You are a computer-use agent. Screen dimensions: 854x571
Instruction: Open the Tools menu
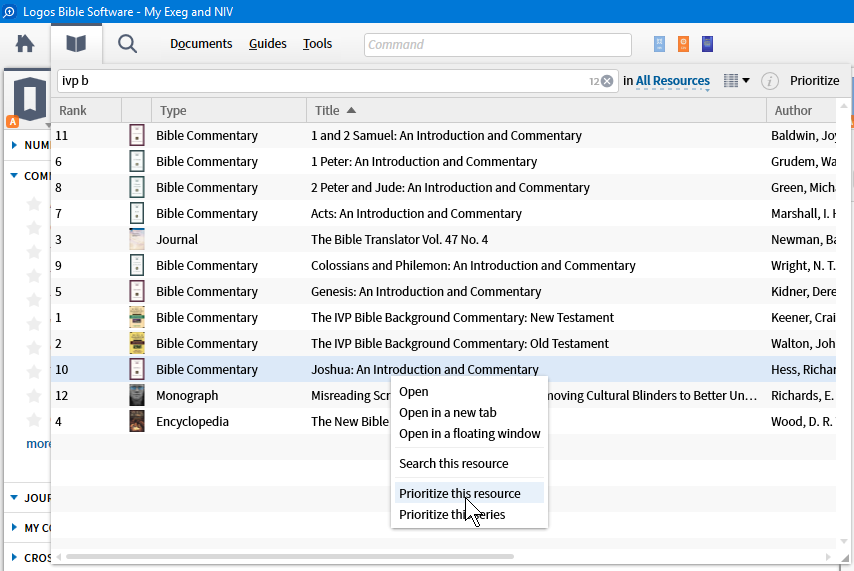coord(318,44)
